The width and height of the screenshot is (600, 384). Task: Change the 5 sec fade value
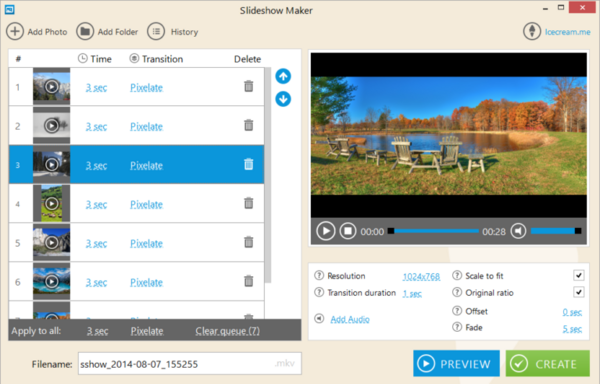point(572,329)
